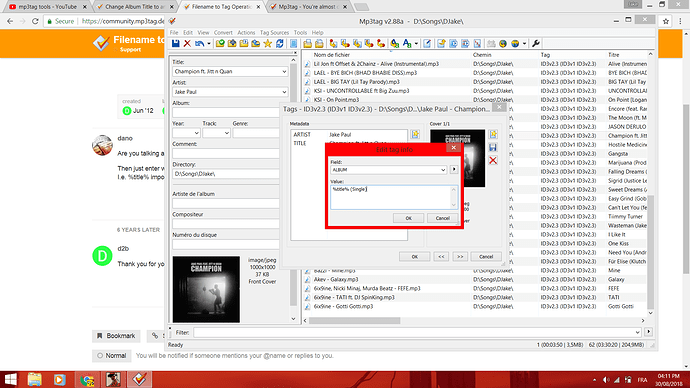This screenshot has width=690, height=388.
Task: Click the pencil edit sheet toolbar icon
Action: click(x=427, y=44)
